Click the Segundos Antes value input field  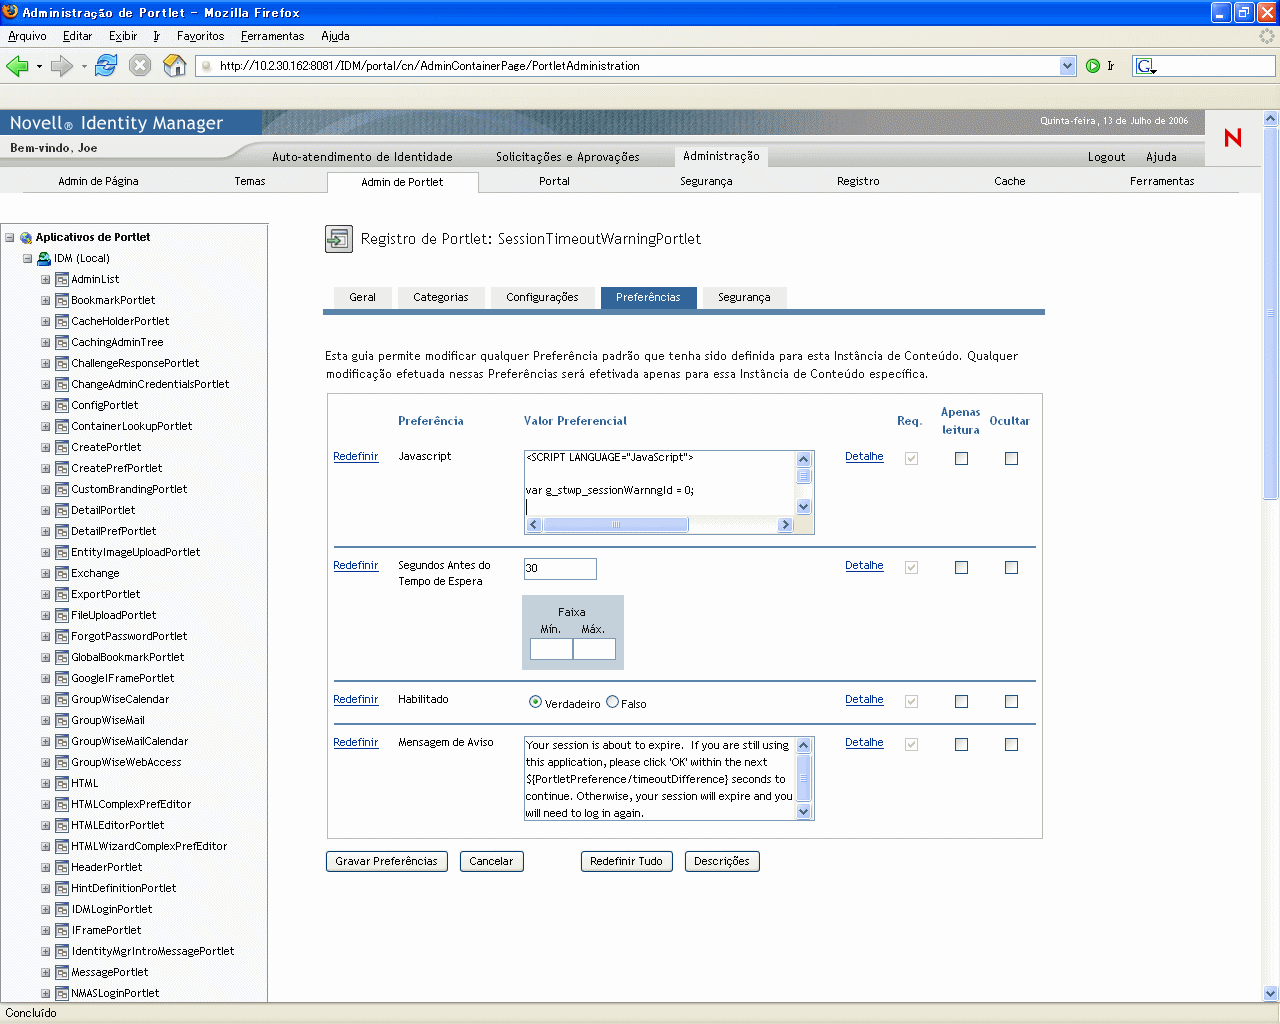pos(560,568)
